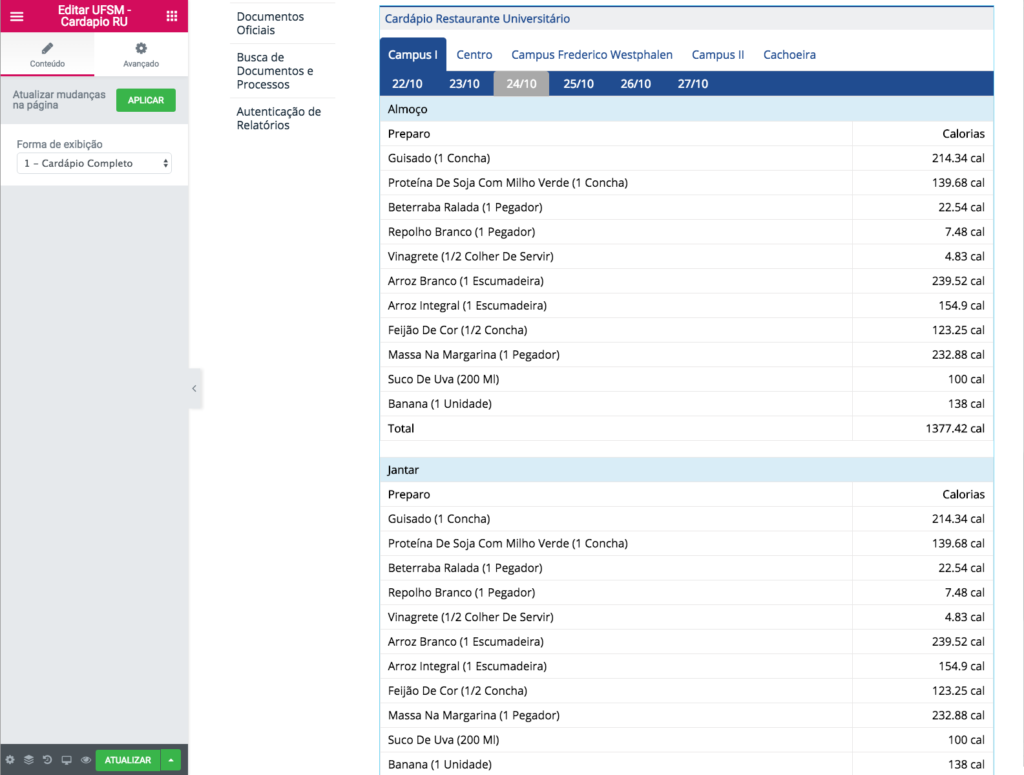Open page settings gear in footer
This screenshot has height=775, width=1024.
10,760
